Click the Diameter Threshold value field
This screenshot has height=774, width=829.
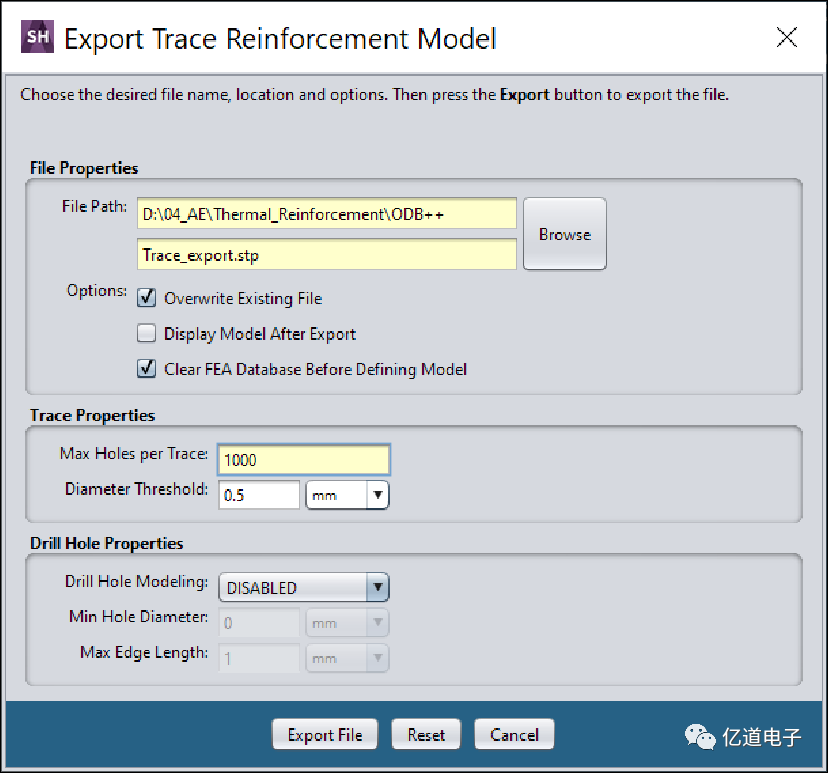259,495
